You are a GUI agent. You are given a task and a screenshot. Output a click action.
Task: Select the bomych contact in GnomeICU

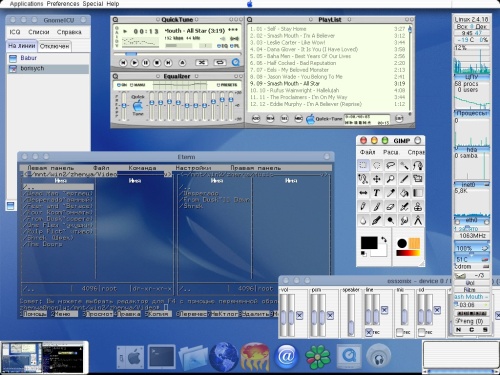point(48,69)
